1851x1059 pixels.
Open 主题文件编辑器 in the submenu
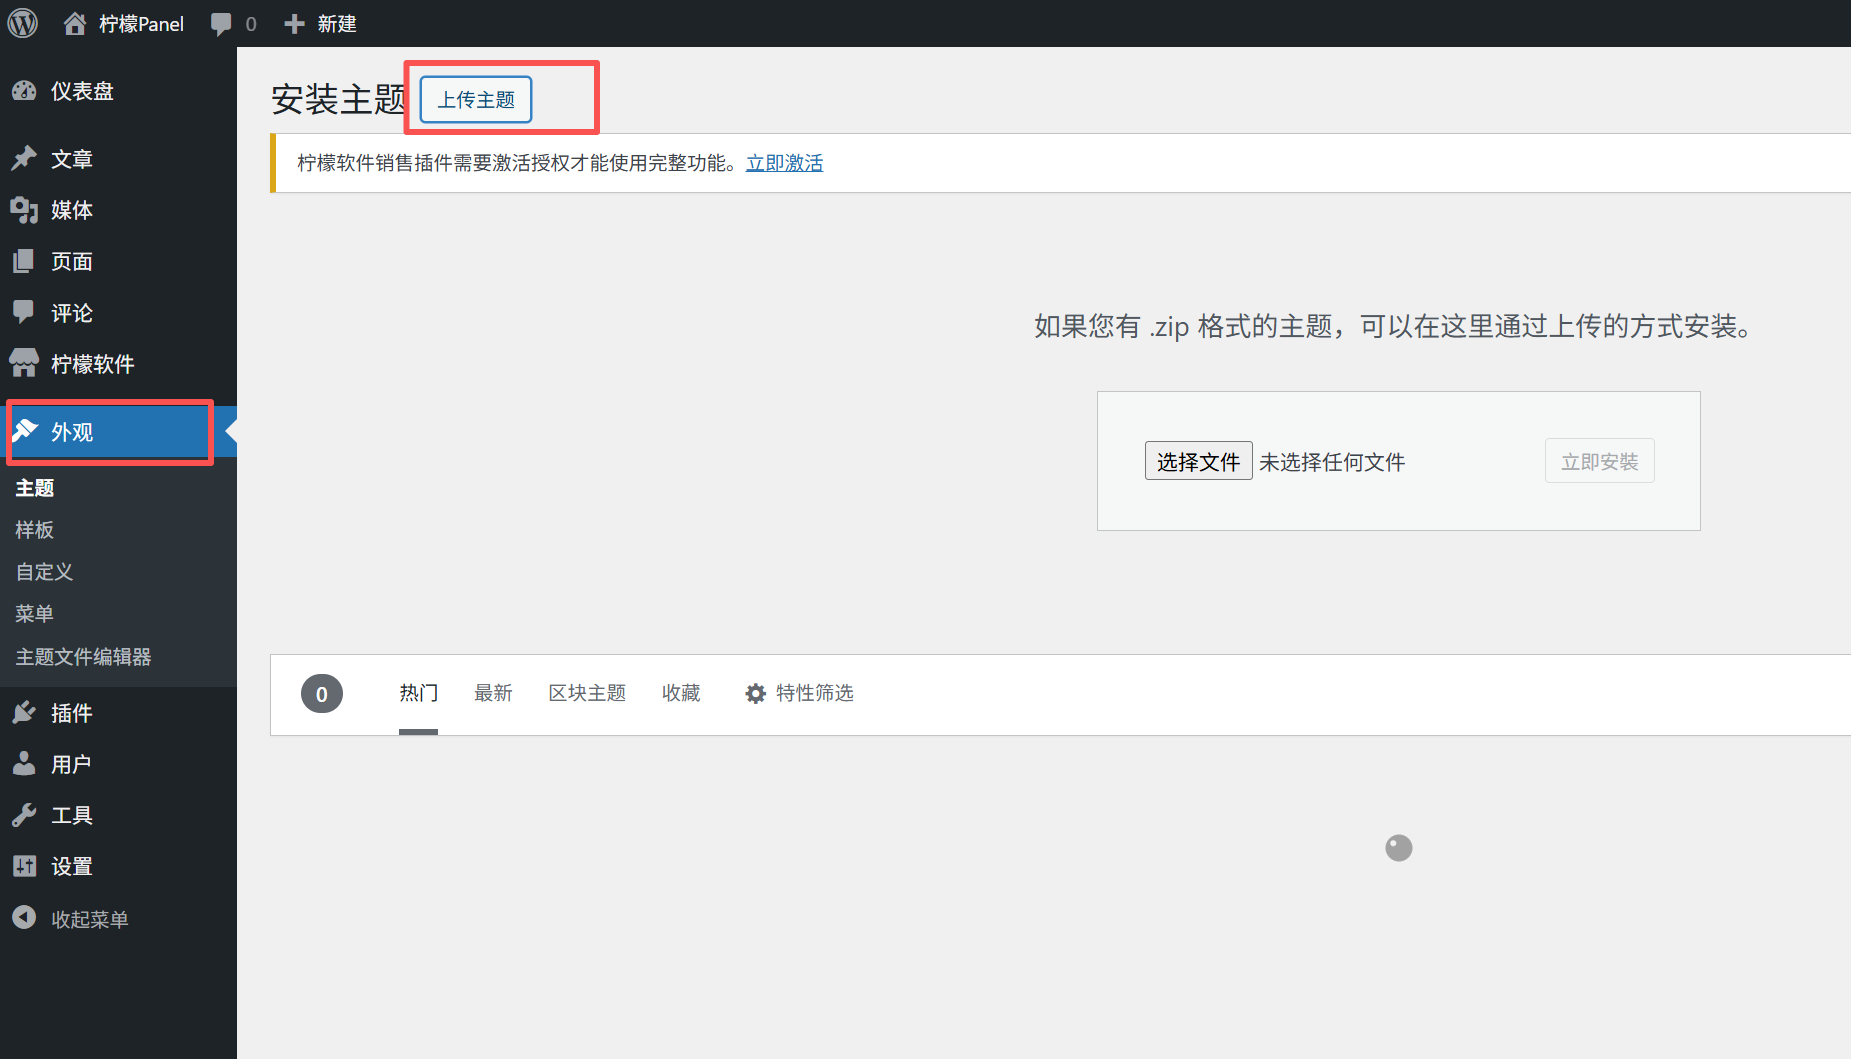click(83, 657)
